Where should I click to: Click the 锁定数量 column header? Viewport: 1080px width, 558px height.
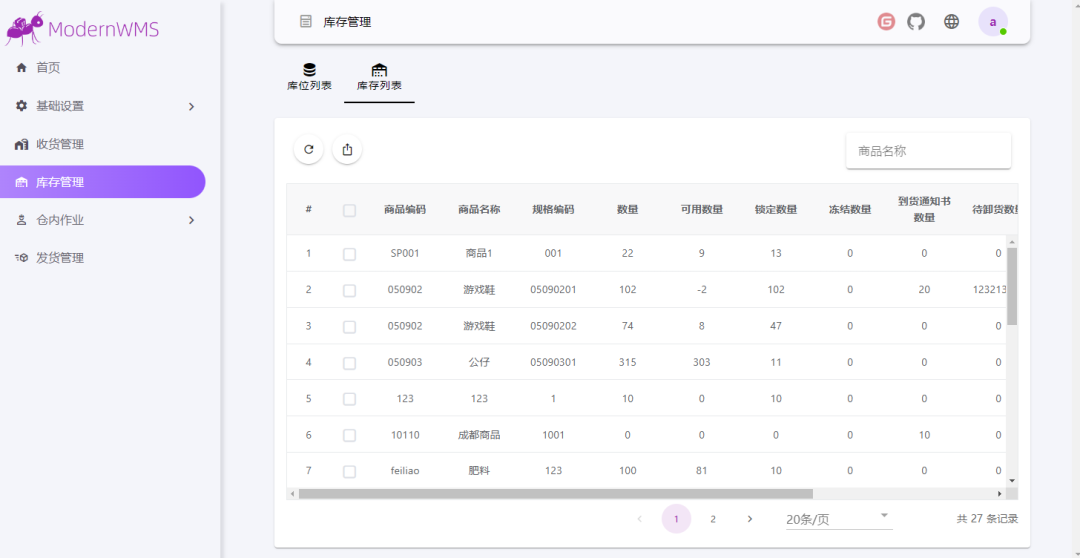776,209
